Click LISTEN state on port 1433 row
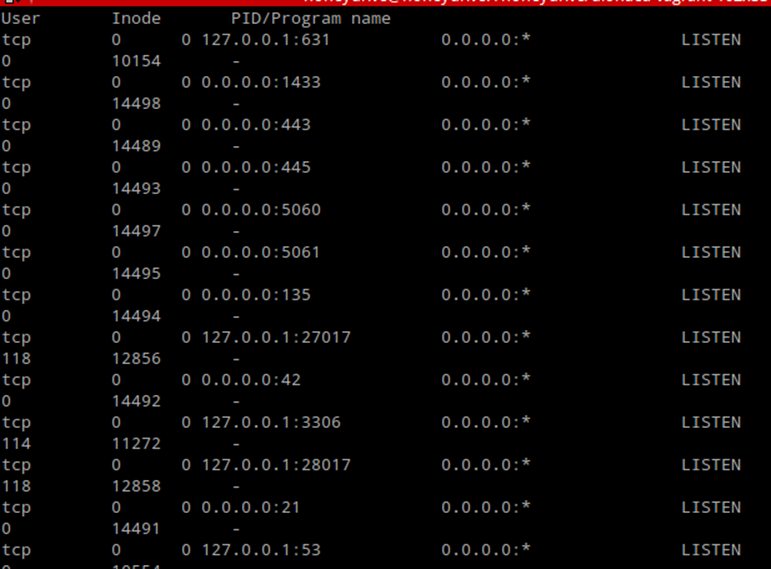This screenshot has width=771, height=569. tap(711, 82)
